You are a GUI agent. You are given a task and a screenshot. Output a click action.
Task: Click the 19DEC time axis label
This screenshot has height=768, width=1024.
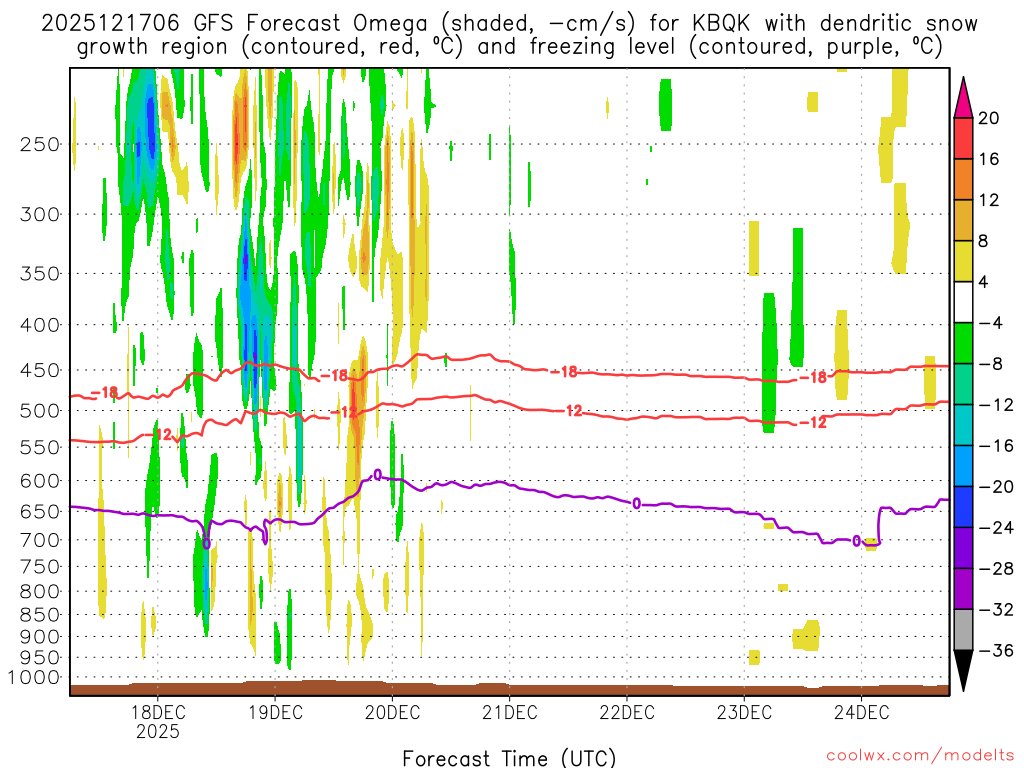click(x=275, y=712)
